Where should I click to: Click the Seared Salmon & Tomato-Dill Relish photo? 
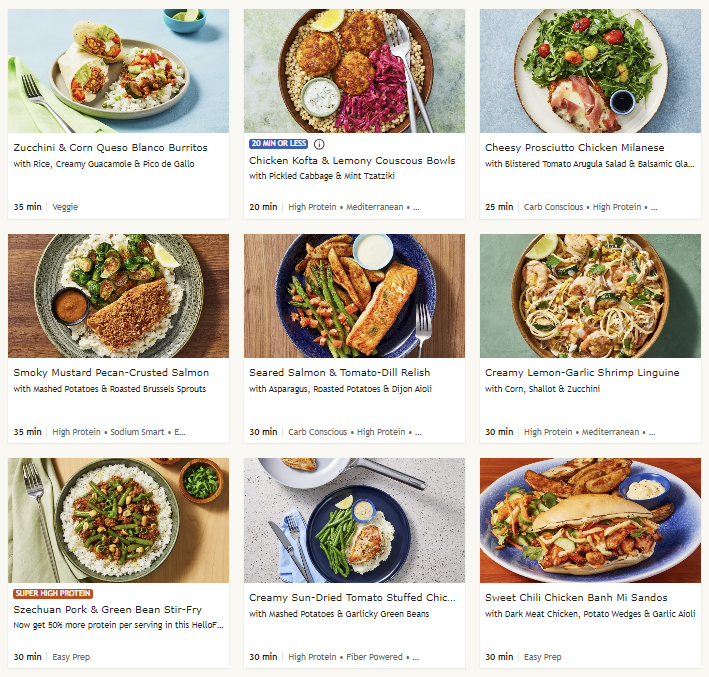coord(354,296)
